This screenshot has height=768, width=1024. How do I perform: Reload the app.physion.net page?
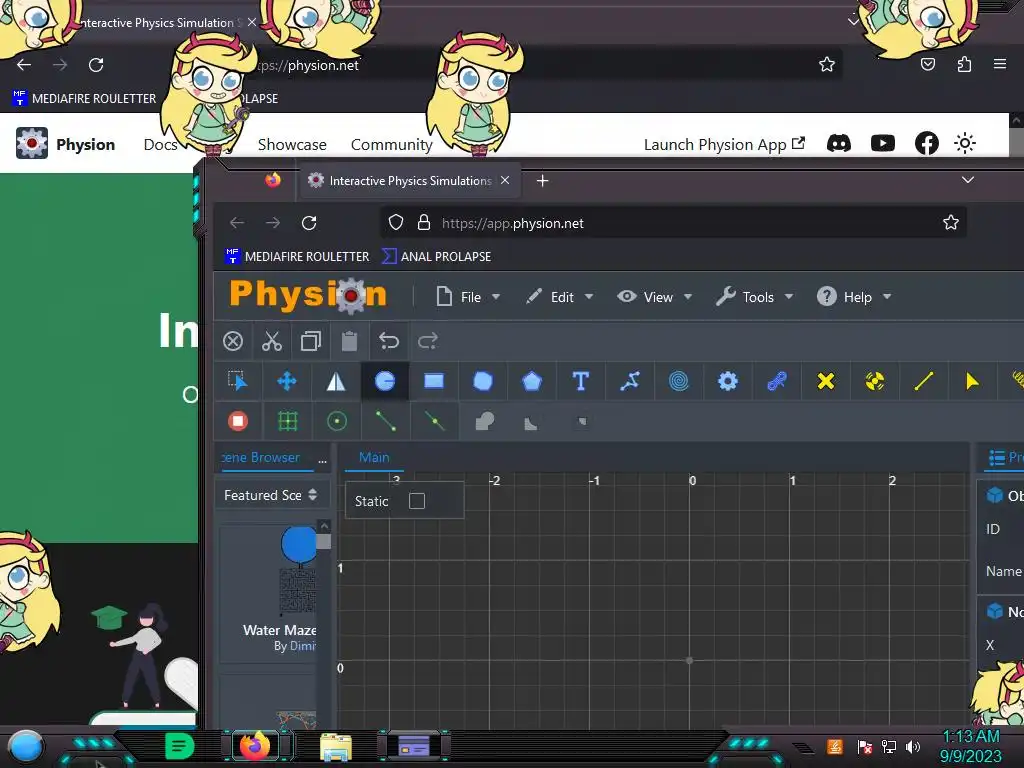point(309,223)
